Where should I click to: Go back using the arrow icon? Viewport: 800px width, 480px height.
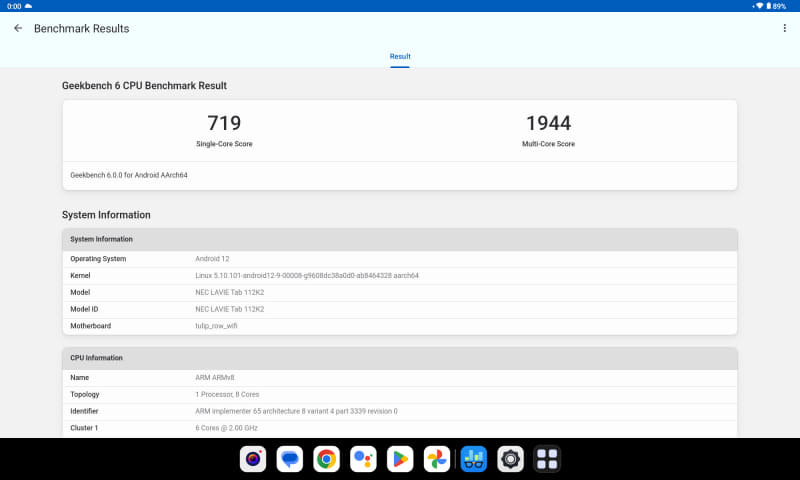click(x=18, y=28)
